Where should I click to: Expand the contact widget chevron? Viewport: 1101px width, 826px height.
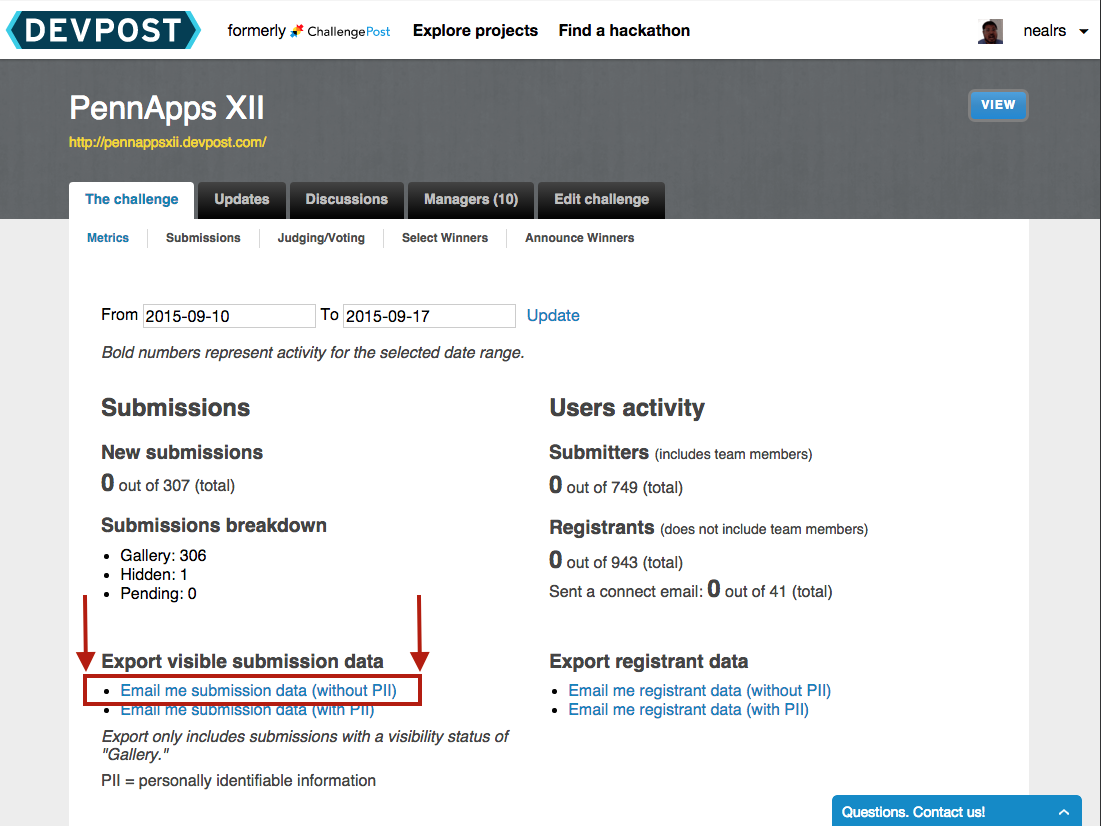1064,812
